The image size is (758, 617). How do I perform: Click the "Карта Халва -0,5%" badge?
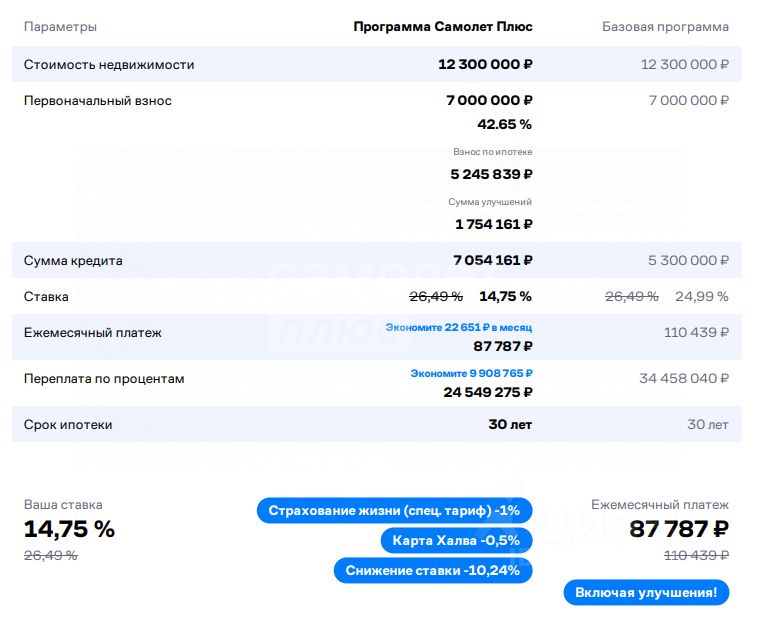(x=456, y=541)
